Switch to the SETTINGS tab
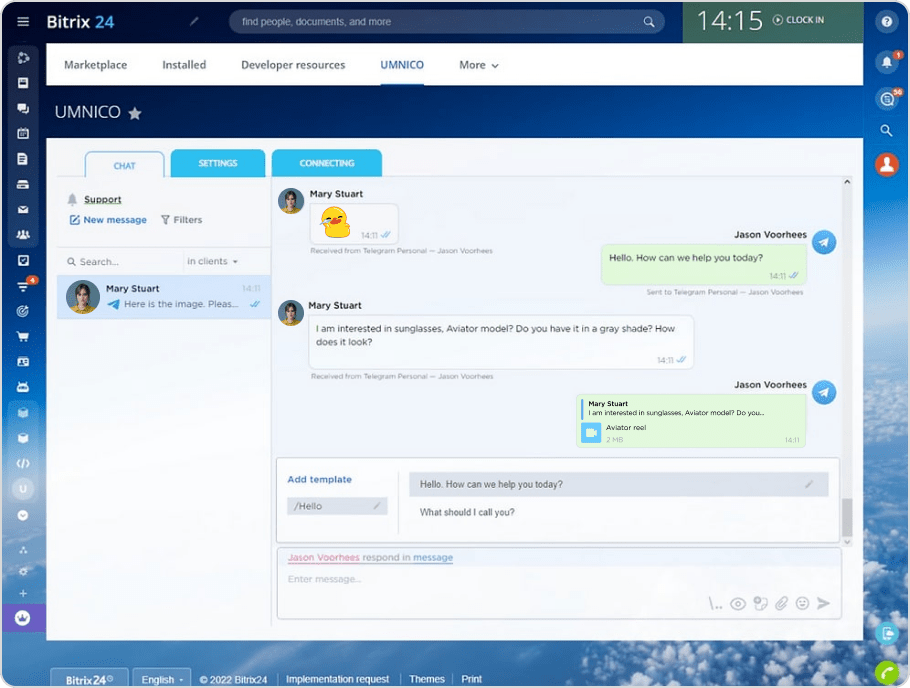The width and height of the screenshot is (910, 688). pyautogui.click(x=217, y=163)
